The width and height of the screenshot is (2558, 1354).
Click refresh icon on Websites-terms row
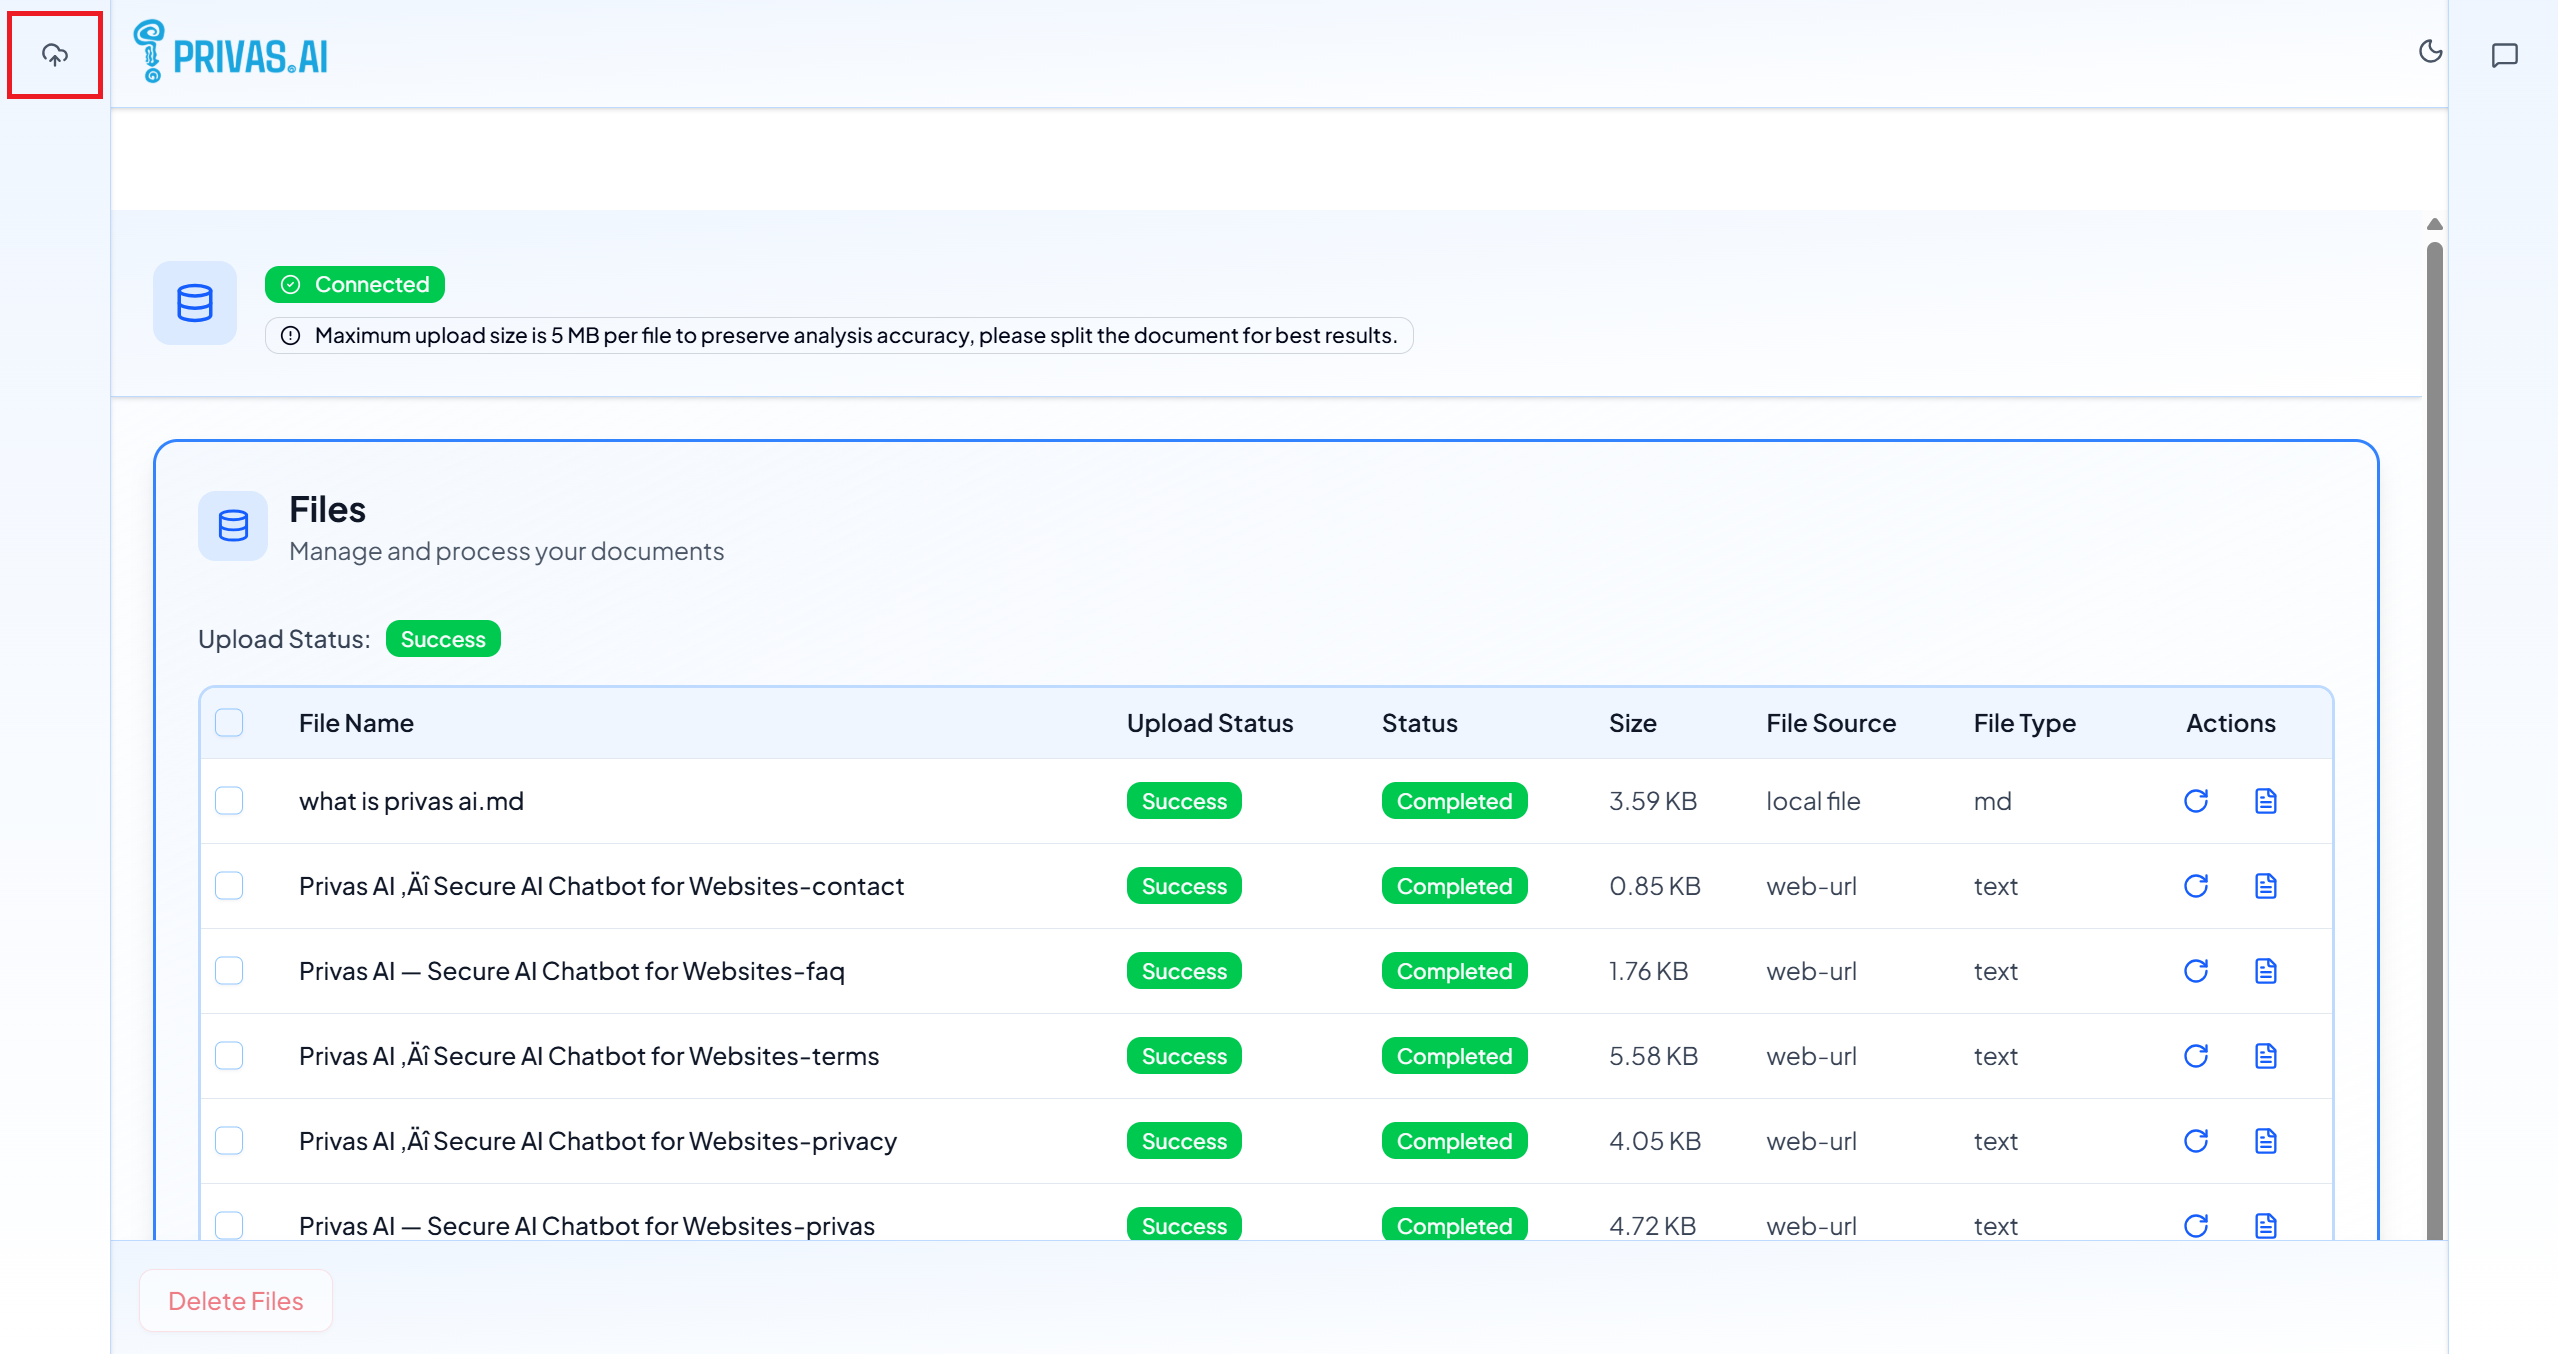tap(2195, 1056)
